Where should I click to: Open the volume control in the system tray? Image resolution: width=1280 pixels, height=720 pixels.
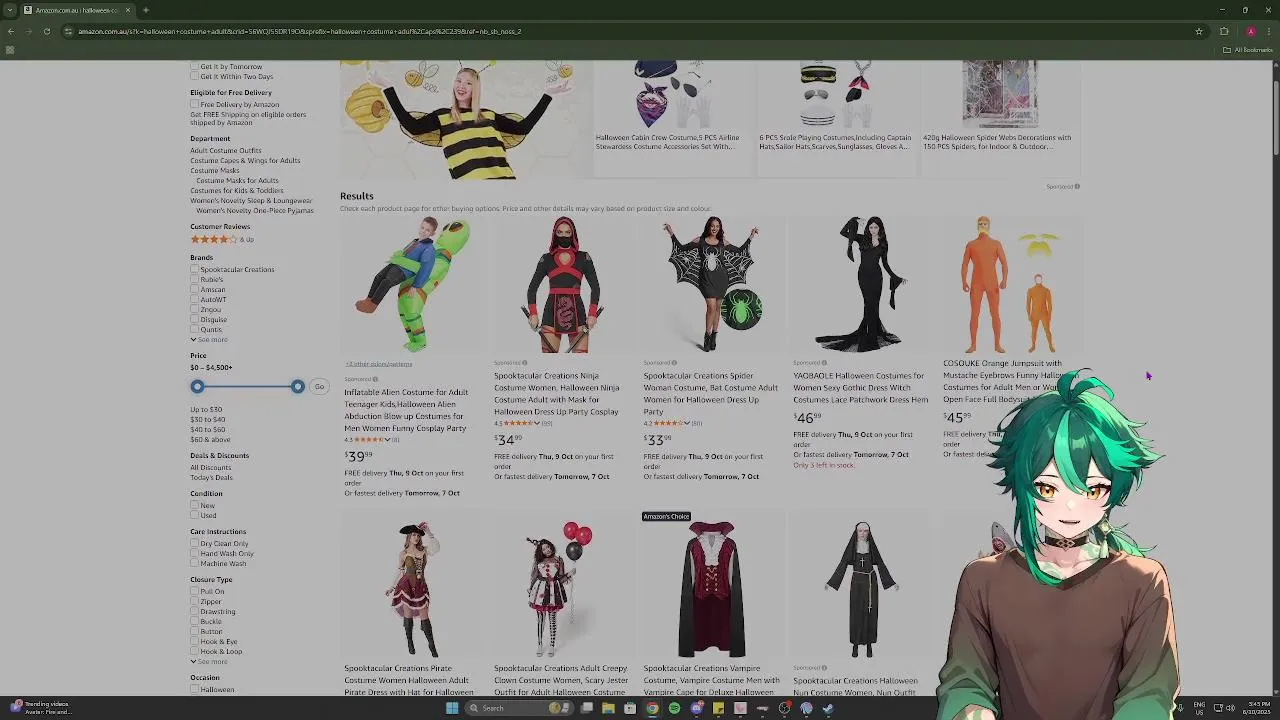pos(1230,708)
